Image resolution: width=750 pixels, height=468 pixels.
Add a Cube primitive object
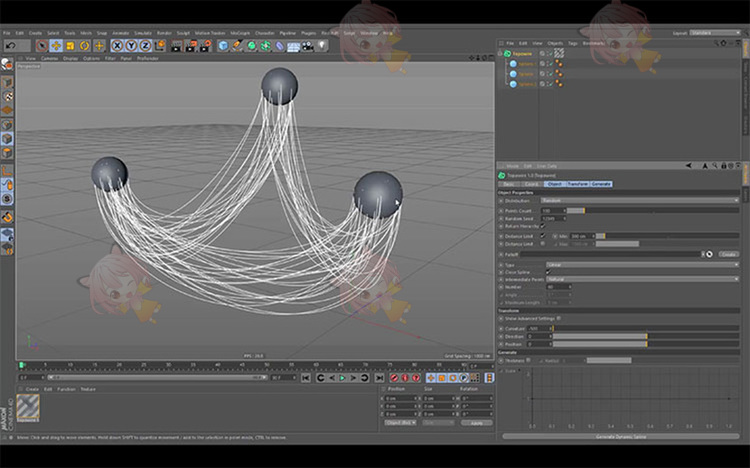tap(223, 46)
